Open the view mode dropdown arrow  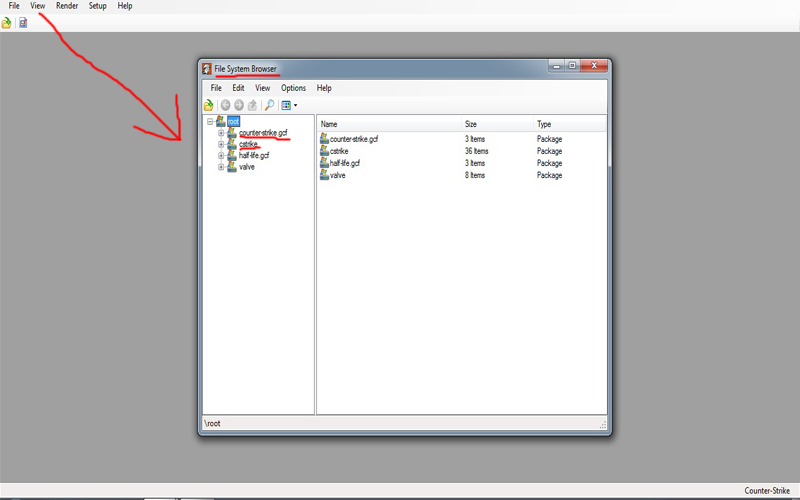pyautogui.click(x=295, y=106)
